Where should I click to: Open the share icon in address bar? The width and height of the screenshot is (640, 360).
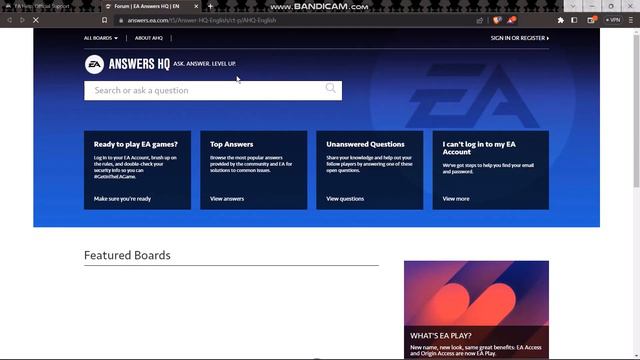480,20
